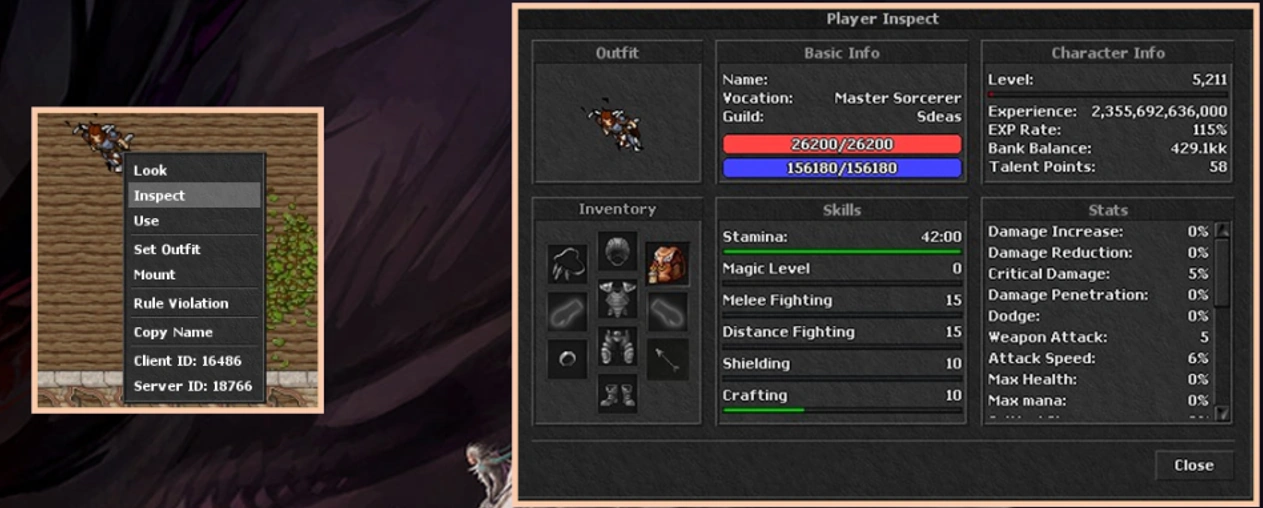Click the right hand shield slot
The height and width of the screenshot is (508, 1263).
666,312
